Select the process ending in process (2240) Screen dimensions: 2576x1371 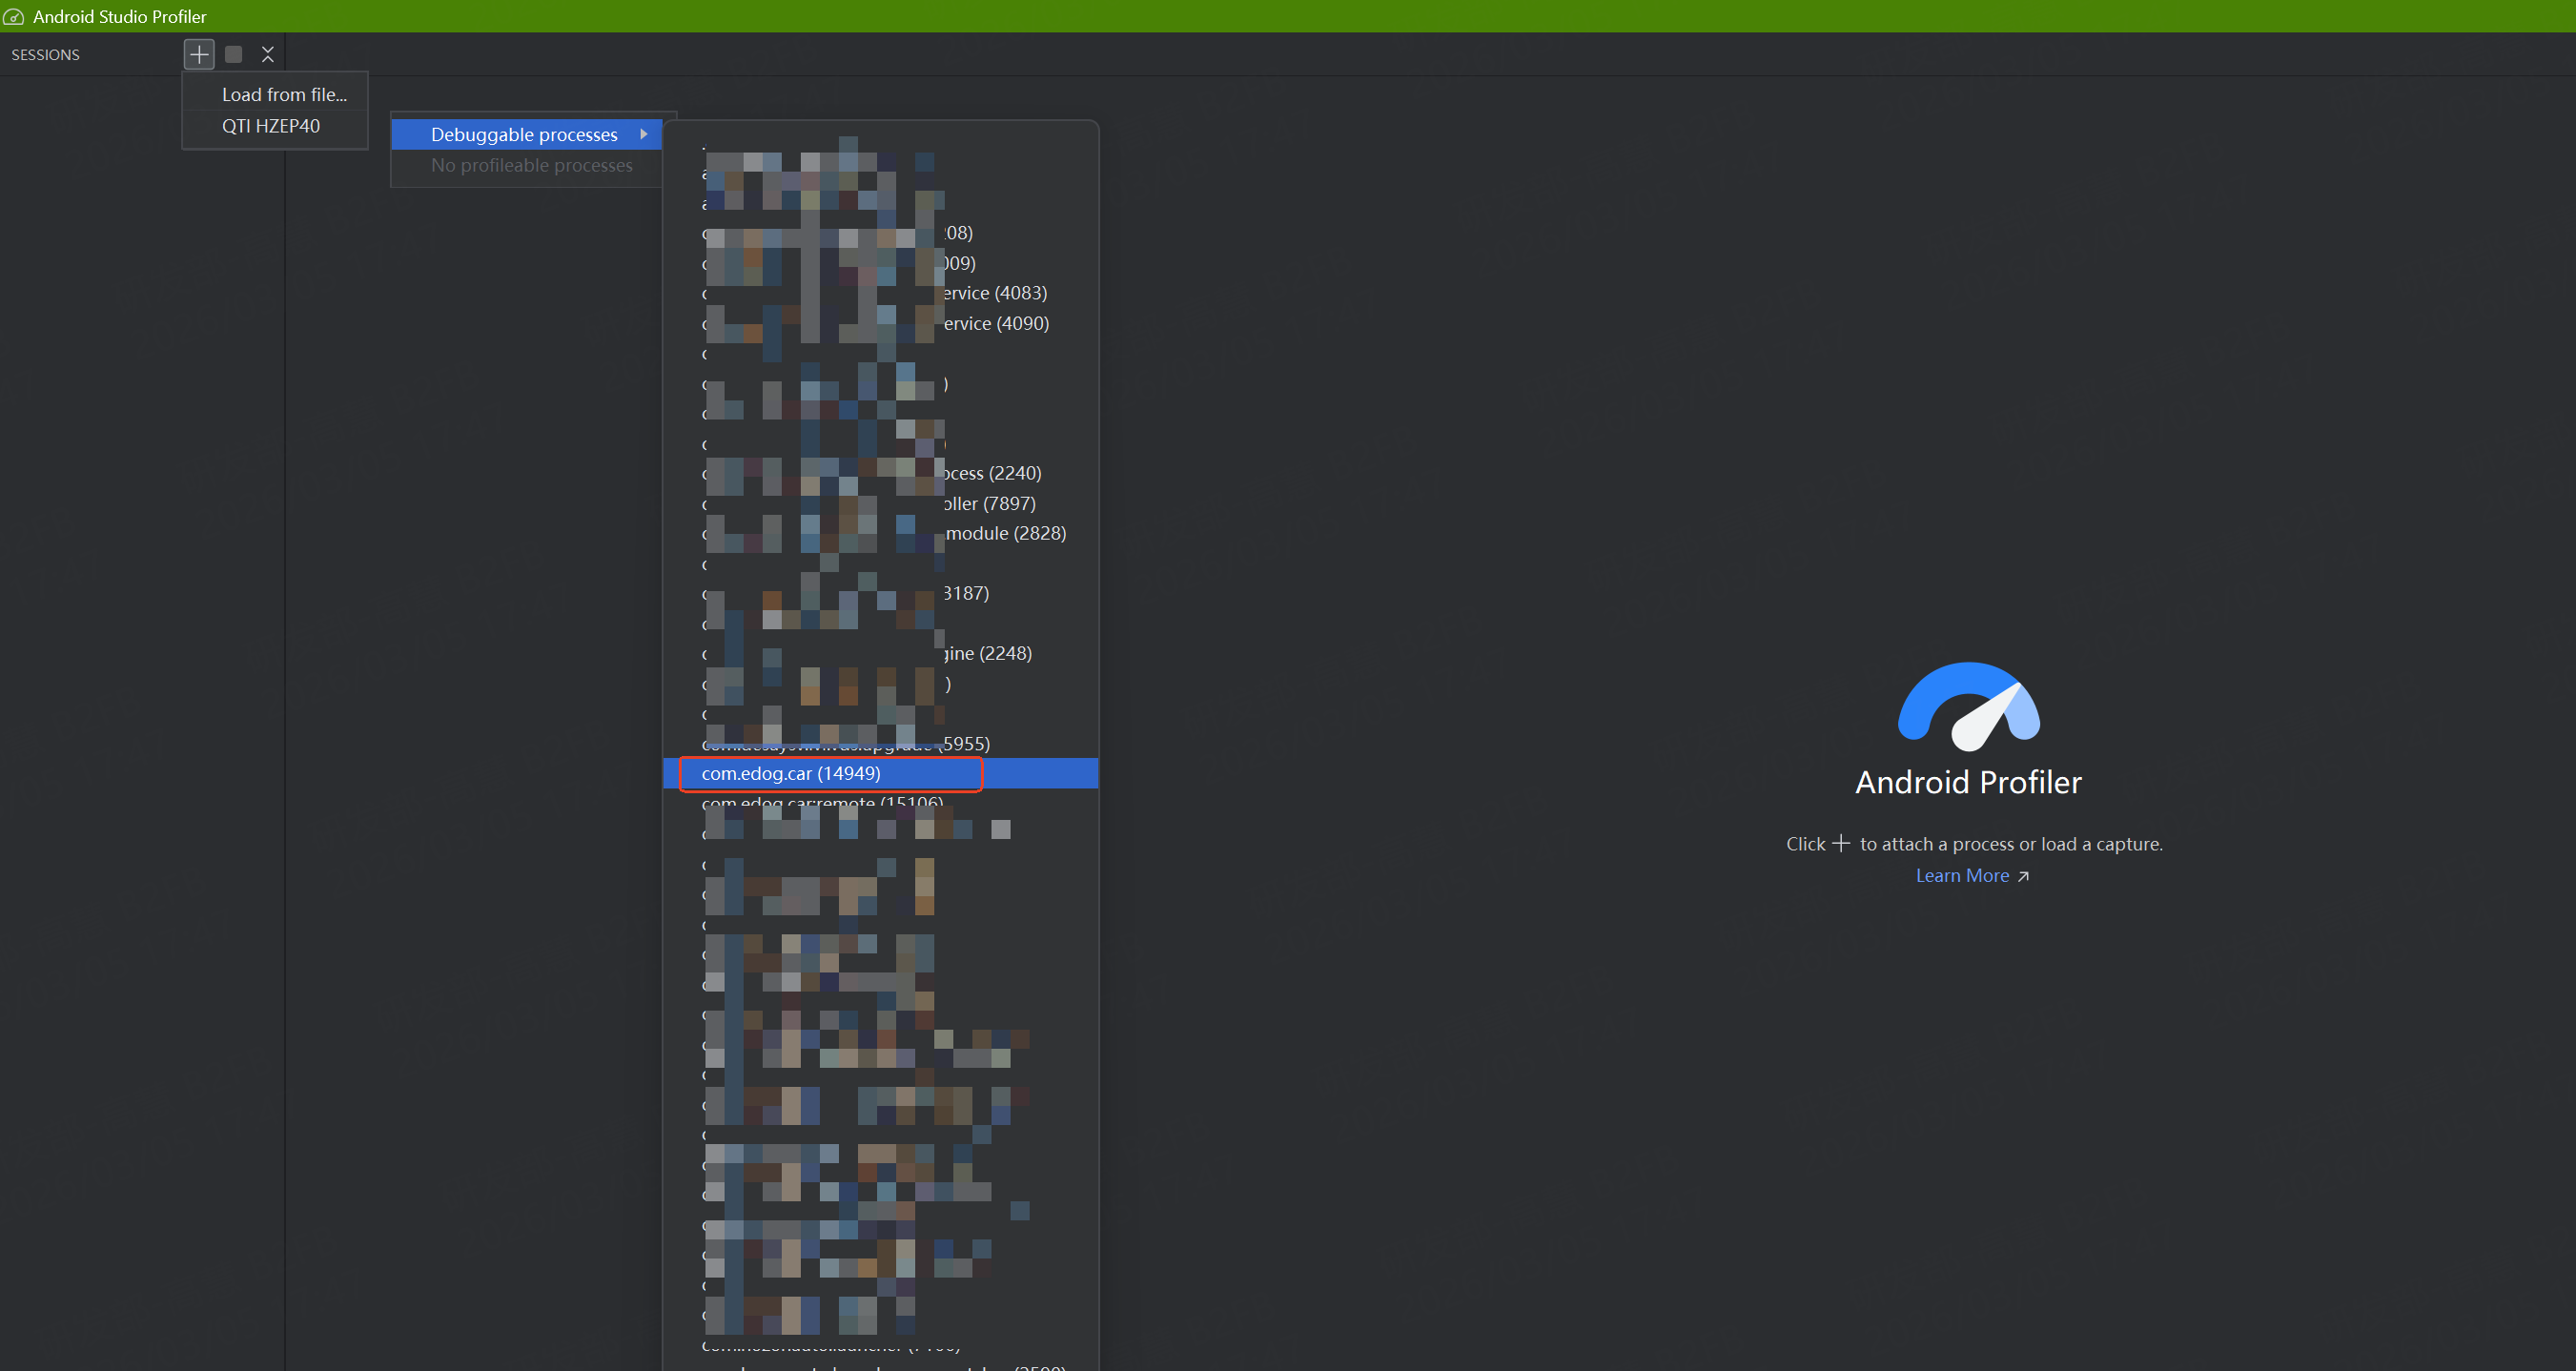pyautogui.click(x=880, y=473)
